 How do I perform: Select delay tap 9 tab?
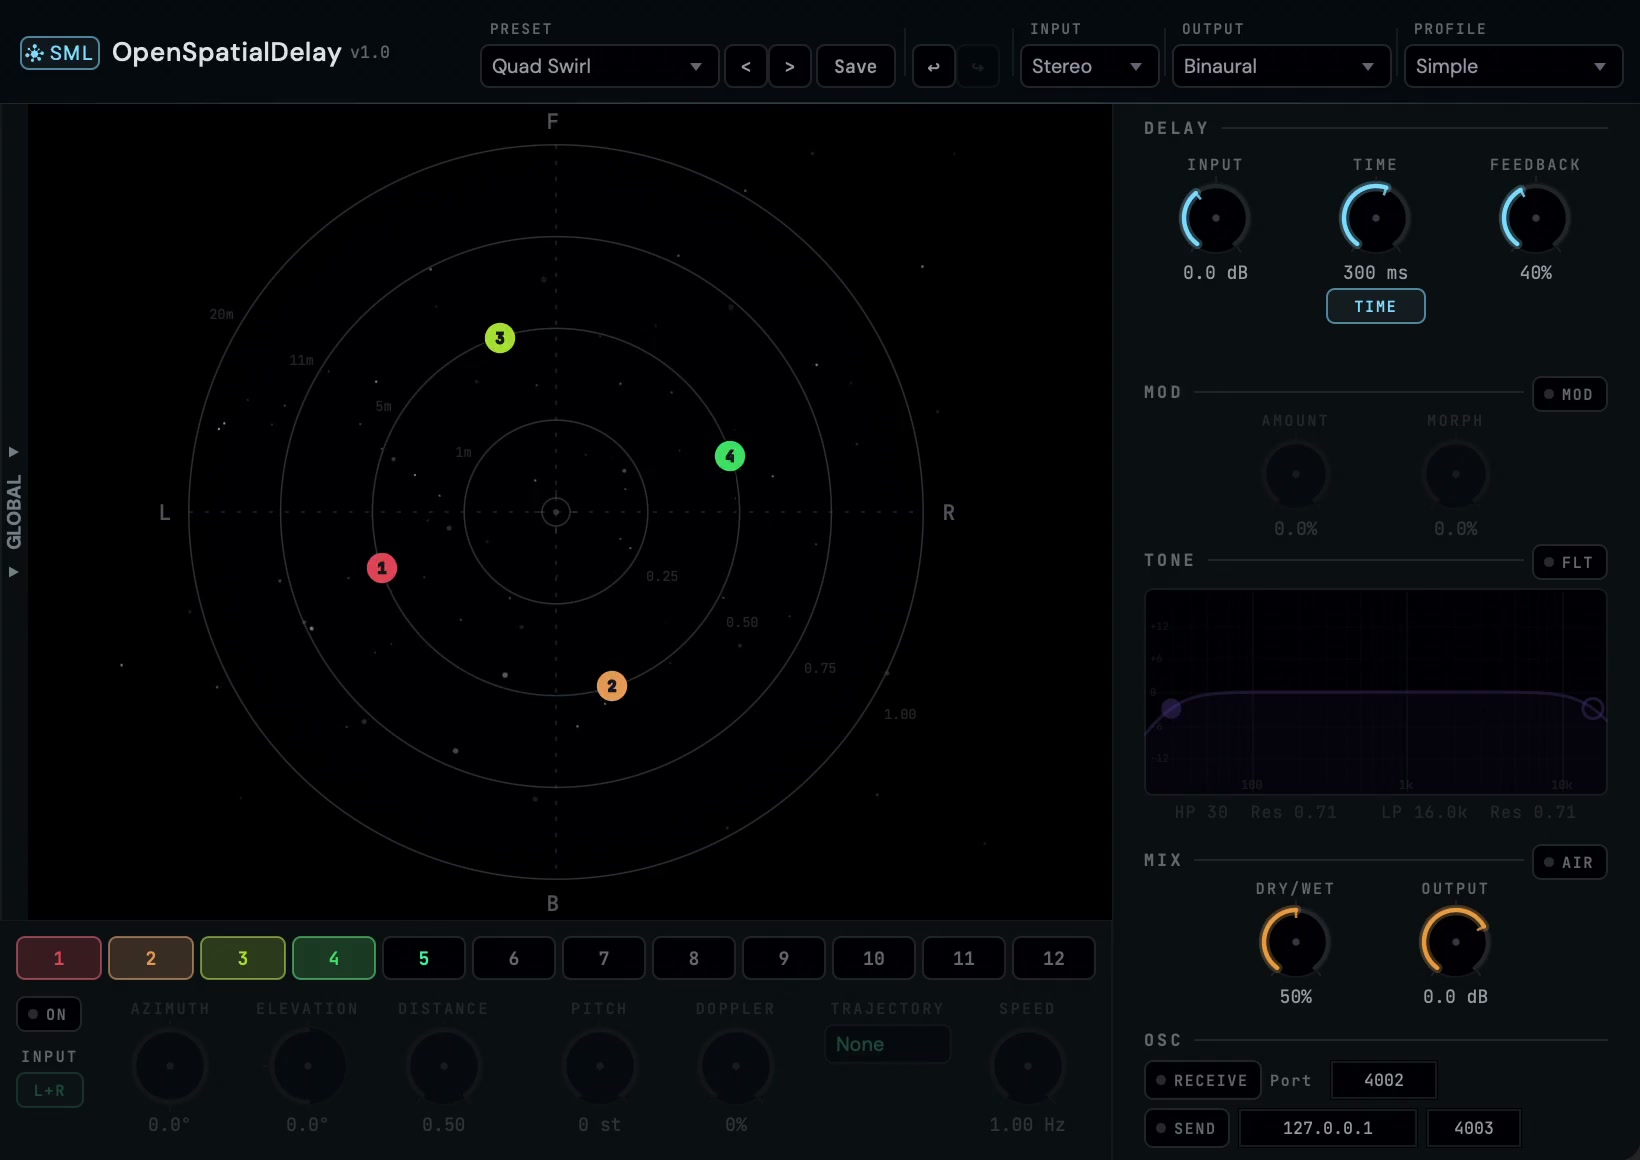click(x=784, y=958)
